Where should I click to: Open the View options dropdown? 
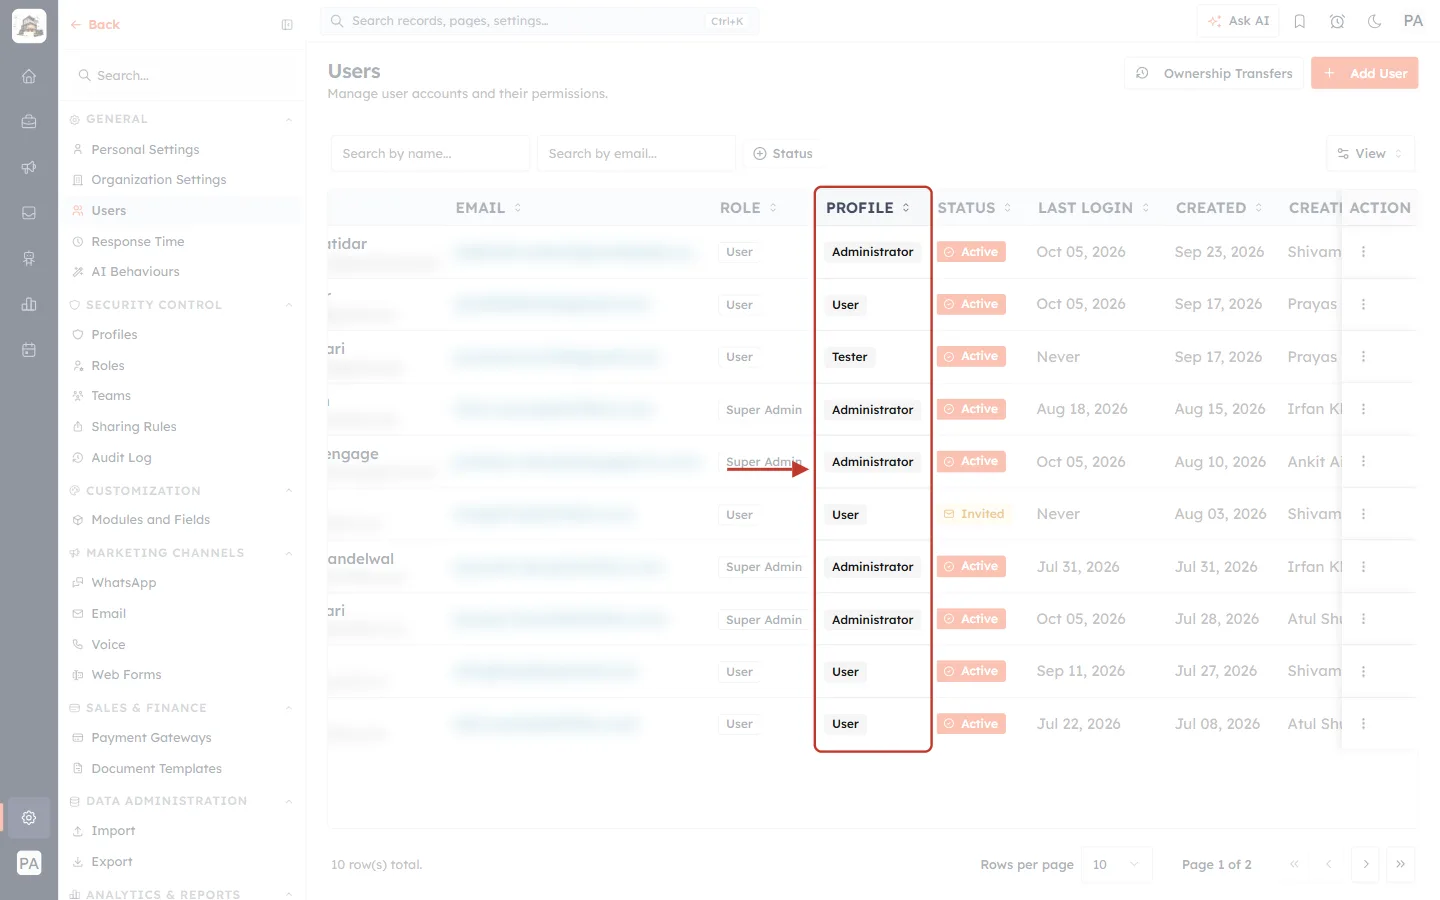coord(1371,154)
